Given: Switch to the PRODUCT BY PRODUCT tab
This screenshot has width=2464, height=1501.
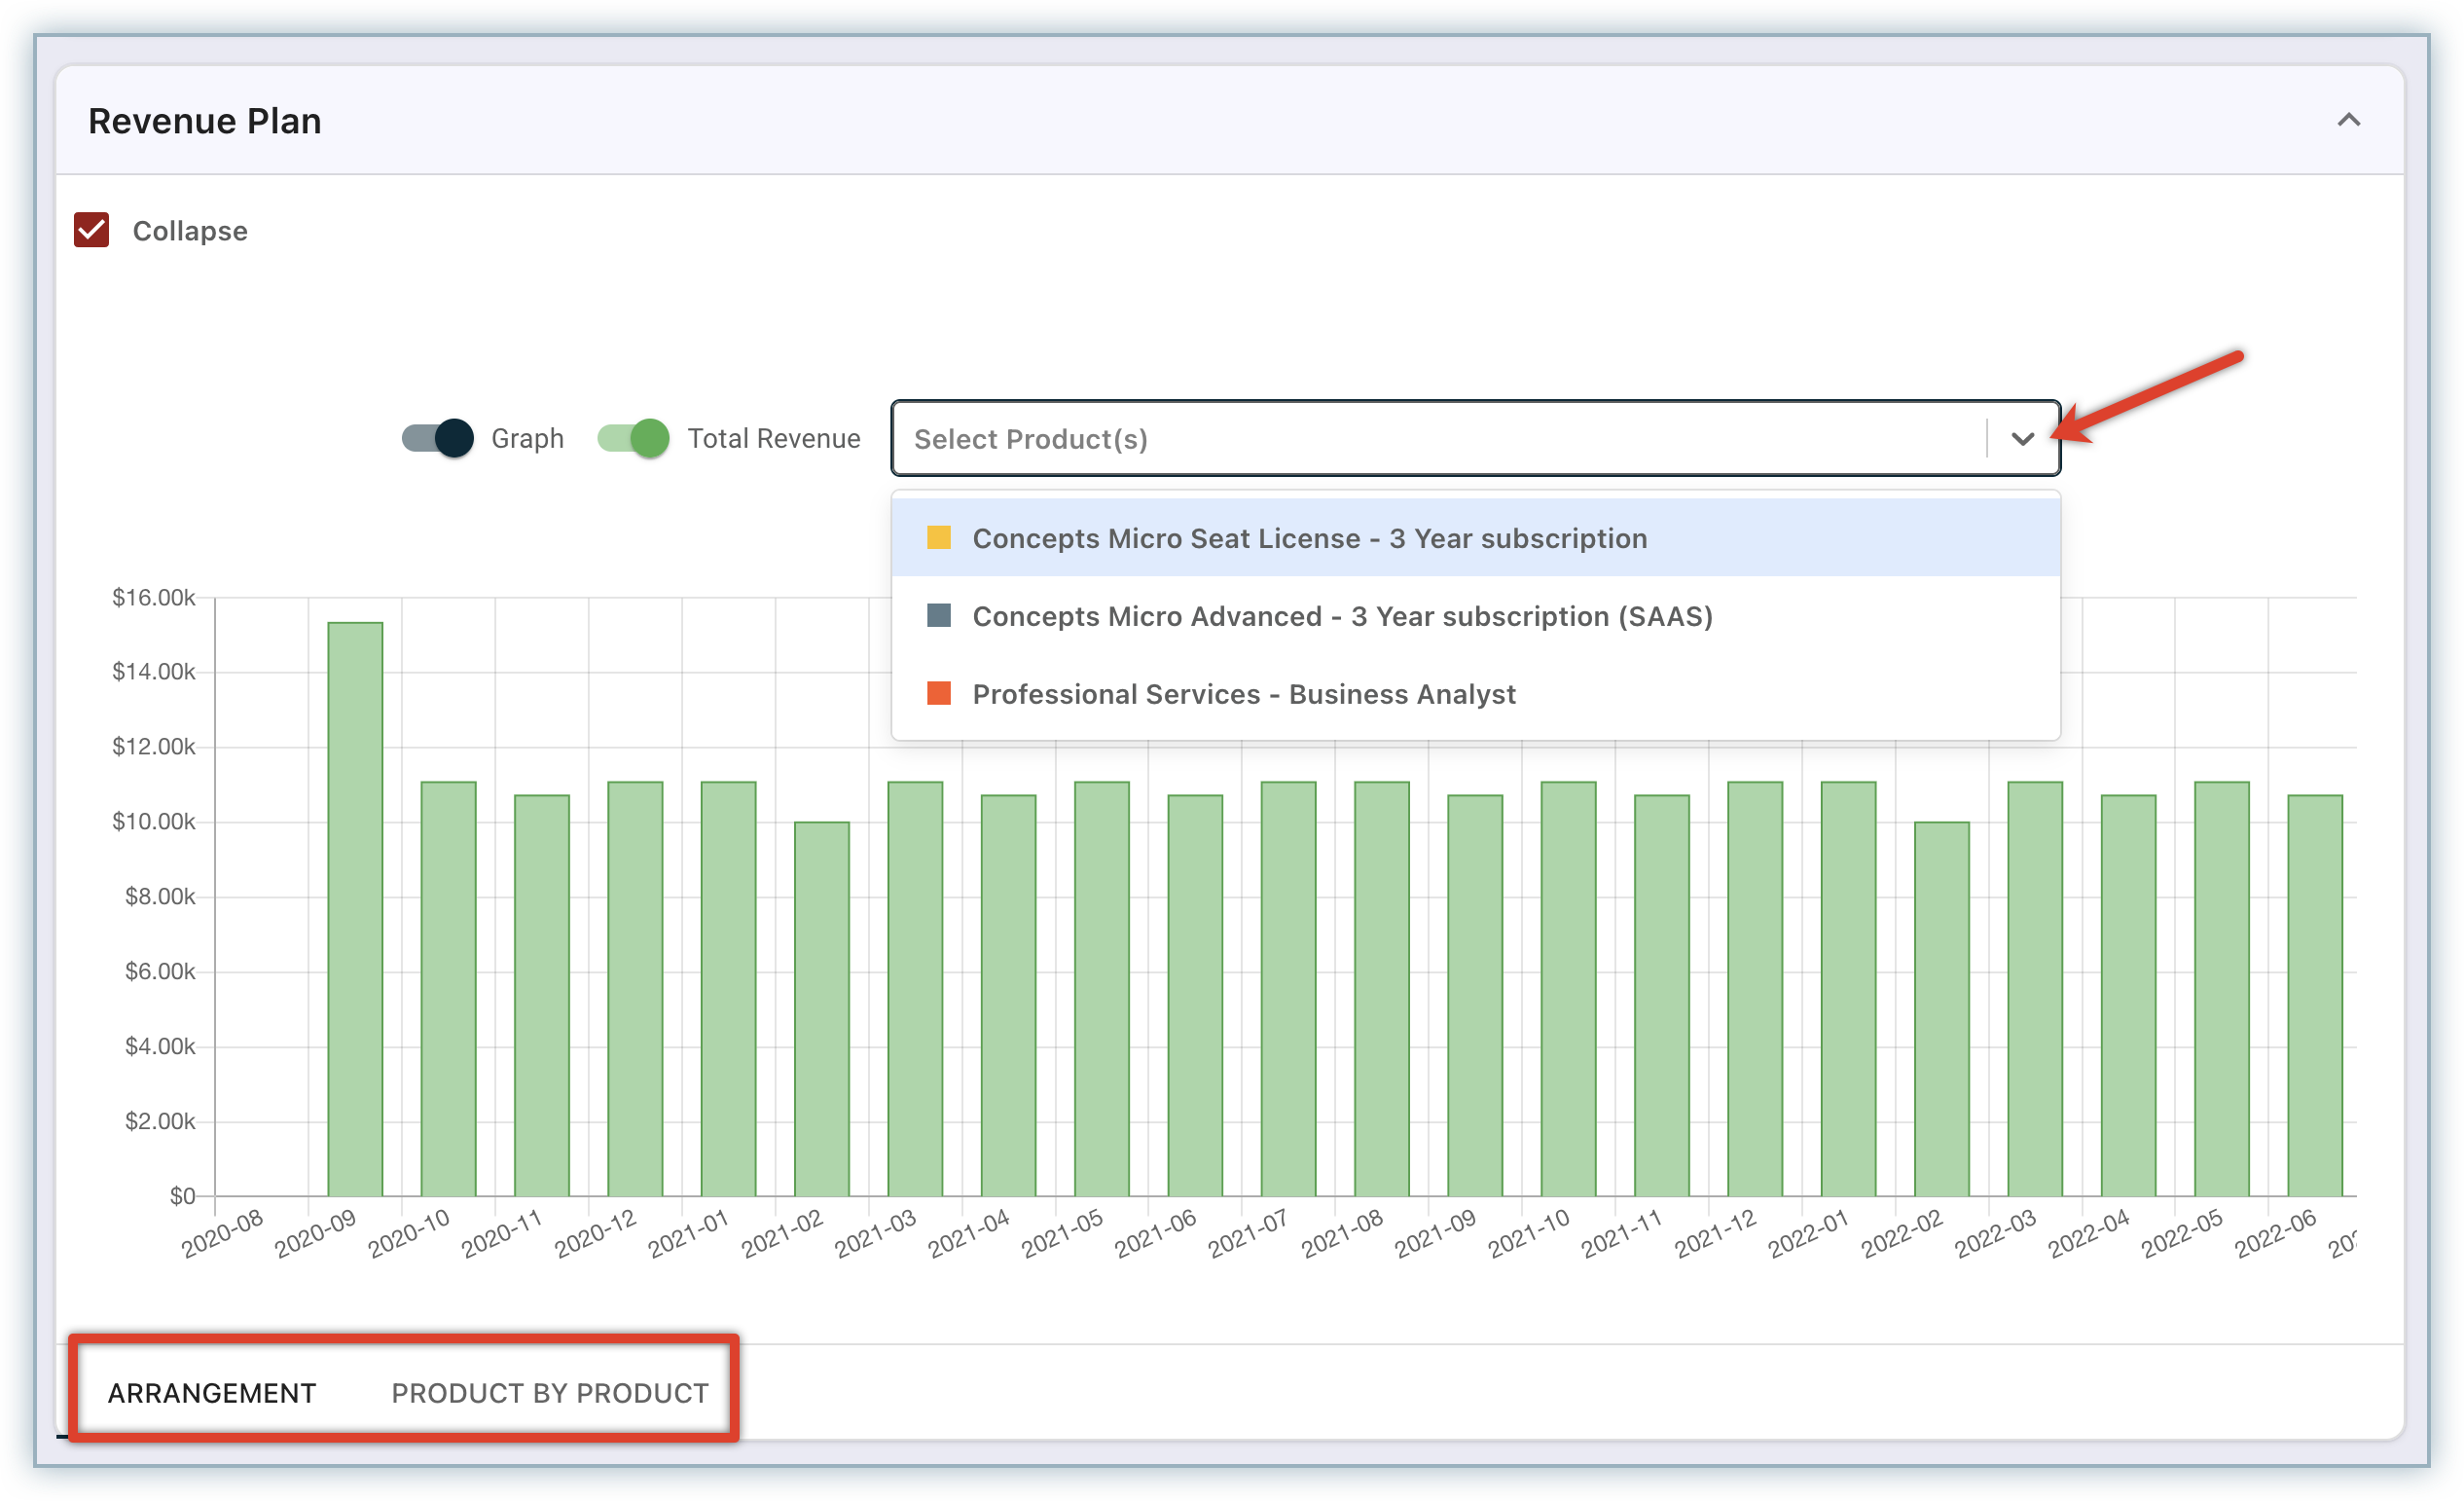Looking at the screenshot, I should (x=549, y=1393).
